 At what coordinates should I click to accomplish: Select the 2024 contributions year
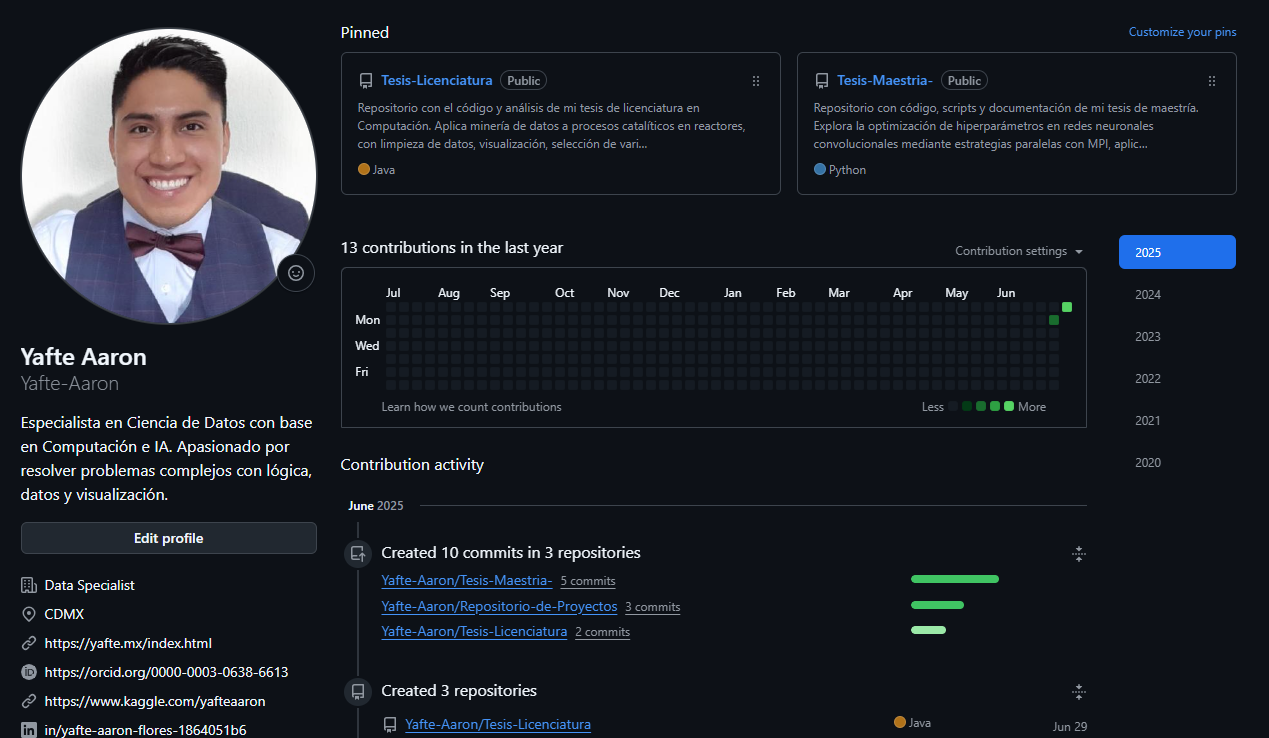click(1147, 294)
